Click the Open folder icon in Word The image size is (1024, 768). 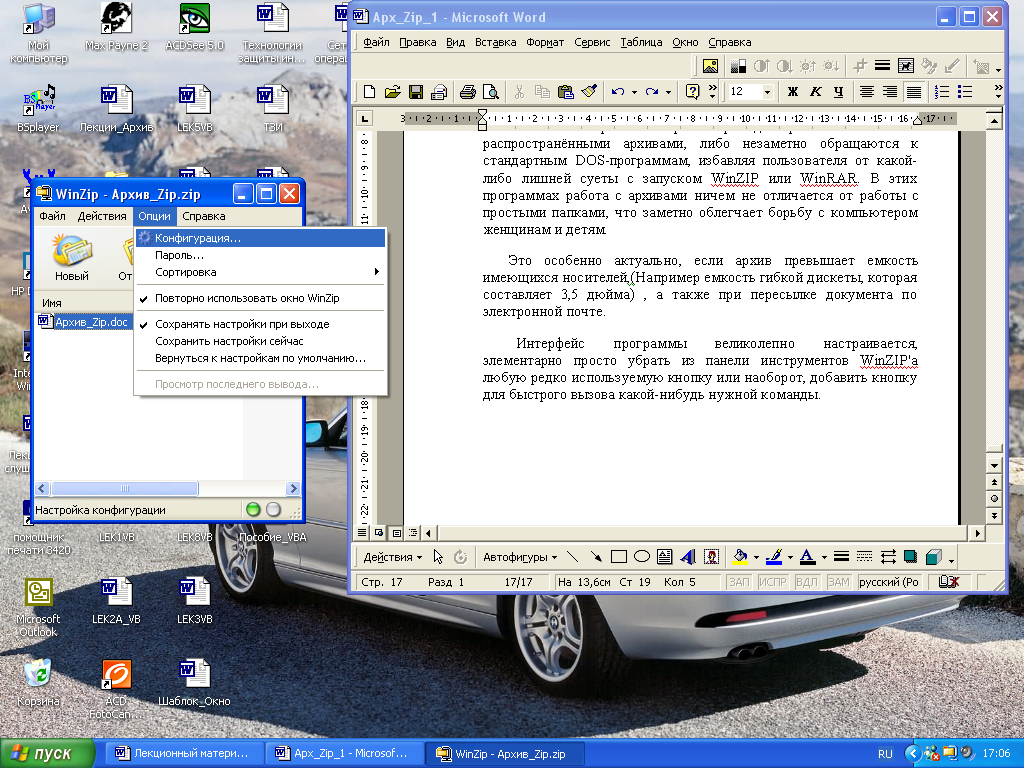click(x=392, y=92)
